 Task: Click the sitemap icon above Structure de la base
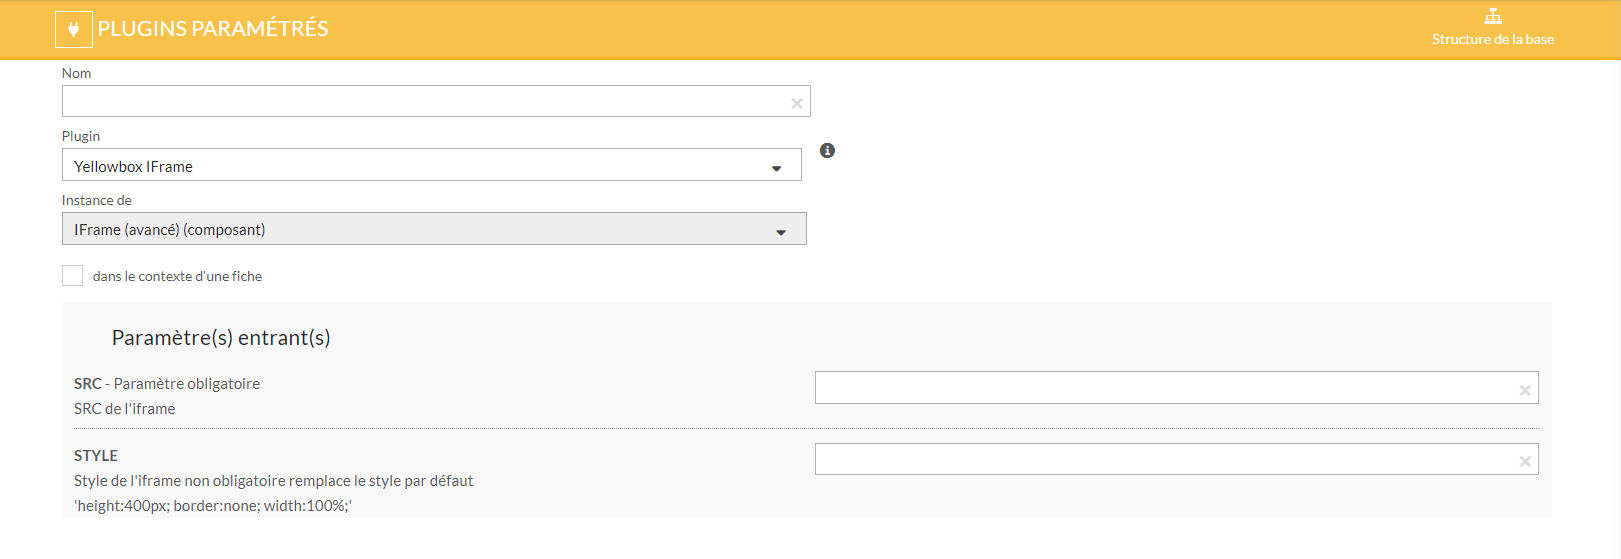(1492, 16)
